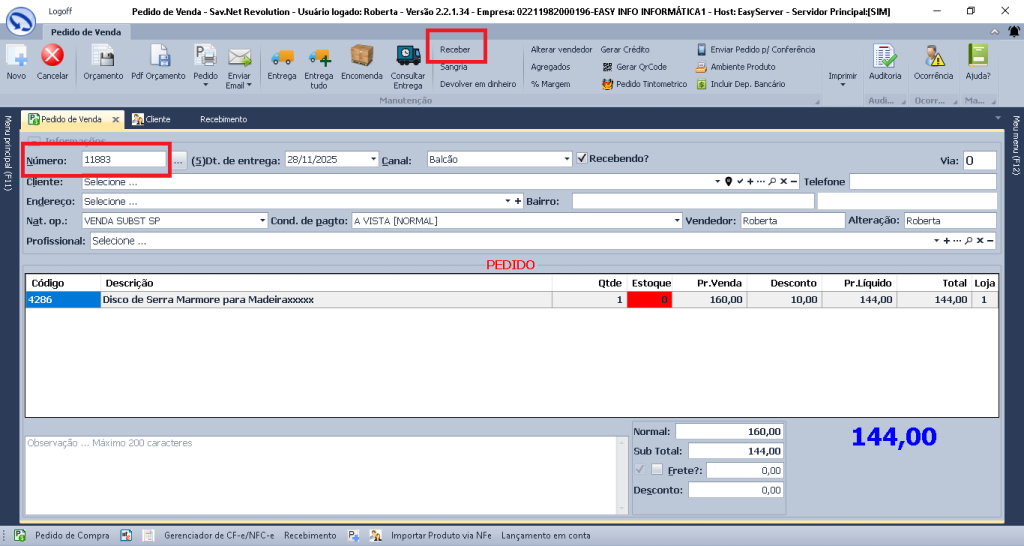1024x546 pixels.
Task: Click the Entrega truck icon
Action: [282, 56]
